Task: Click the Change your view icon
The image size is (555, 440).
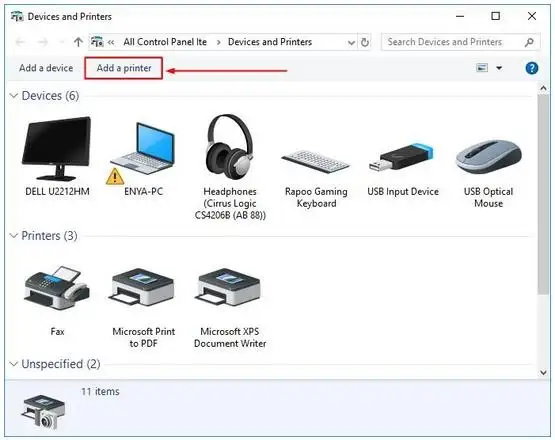Action: (x=482, y=68)
